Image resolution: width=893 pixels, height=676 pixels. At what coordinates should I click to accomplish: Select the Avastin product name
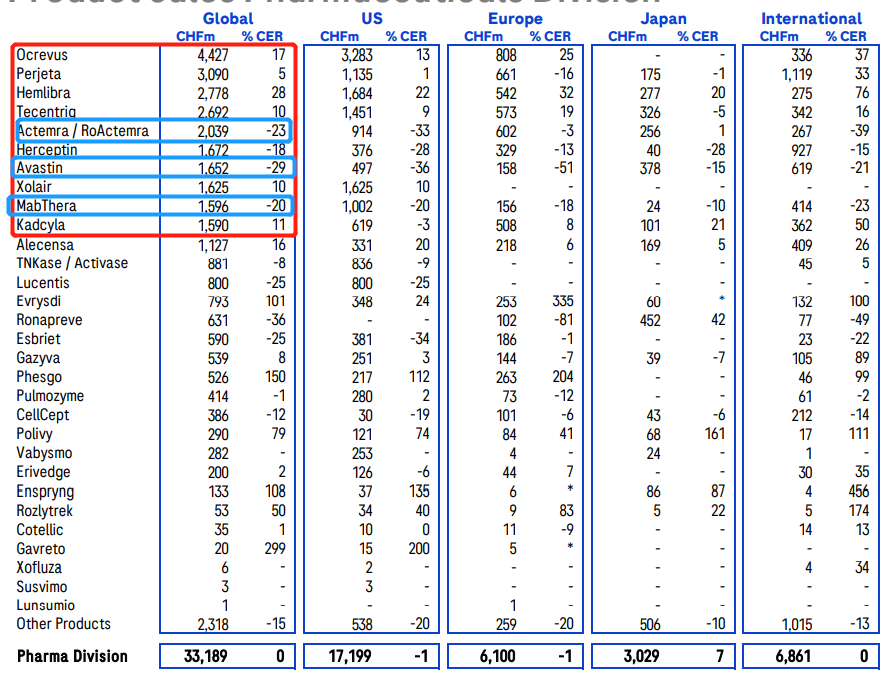click(39, 168)
